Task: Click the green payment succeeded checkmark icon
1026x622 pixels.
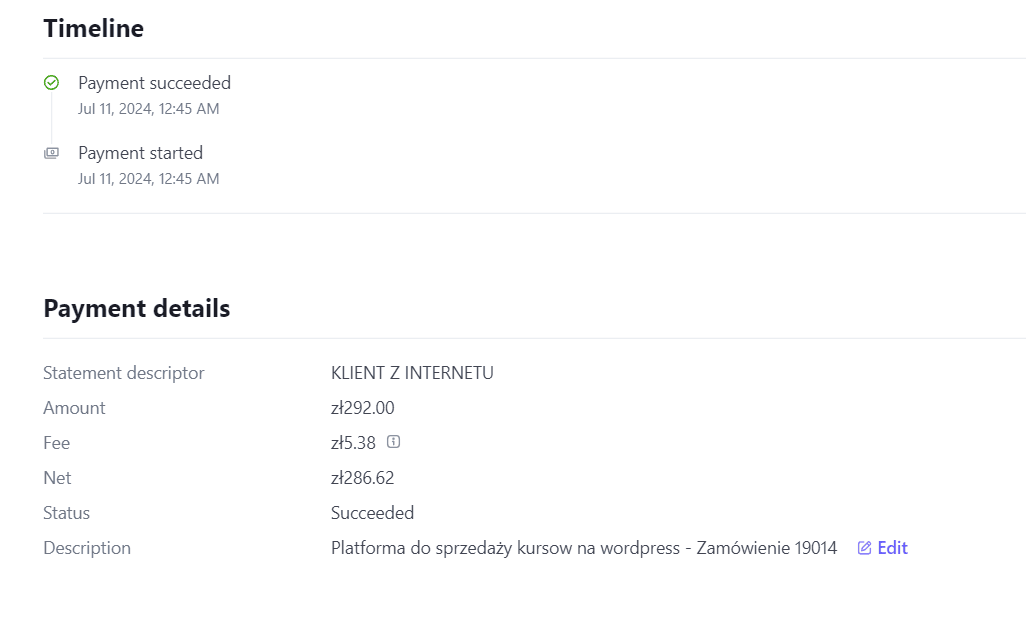Action: 51,83
